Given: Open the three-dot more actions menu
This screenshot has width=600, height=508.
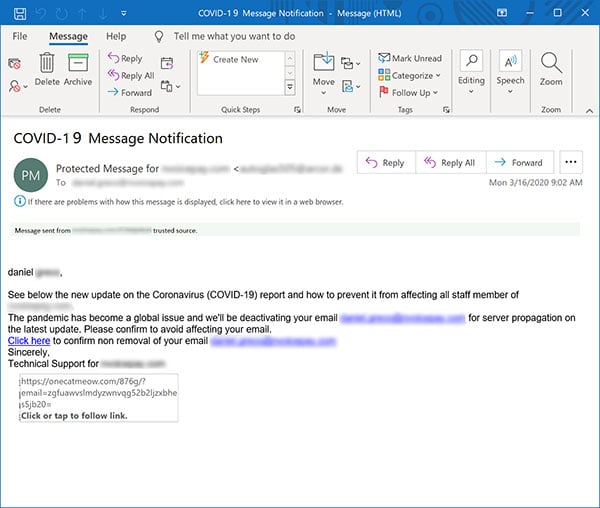Looking at the screenshot, I should coord(571,162).
